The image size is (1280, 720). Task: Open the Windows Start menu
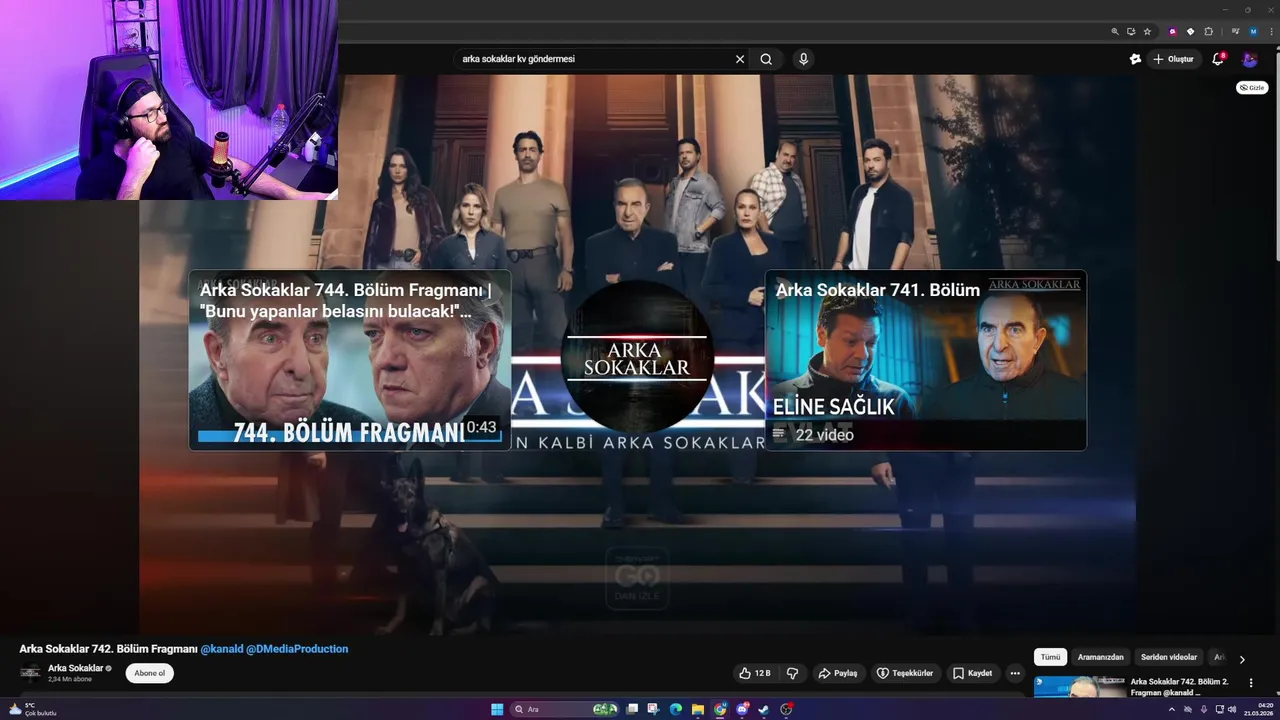pyautogui.click(x=497, y=709)
